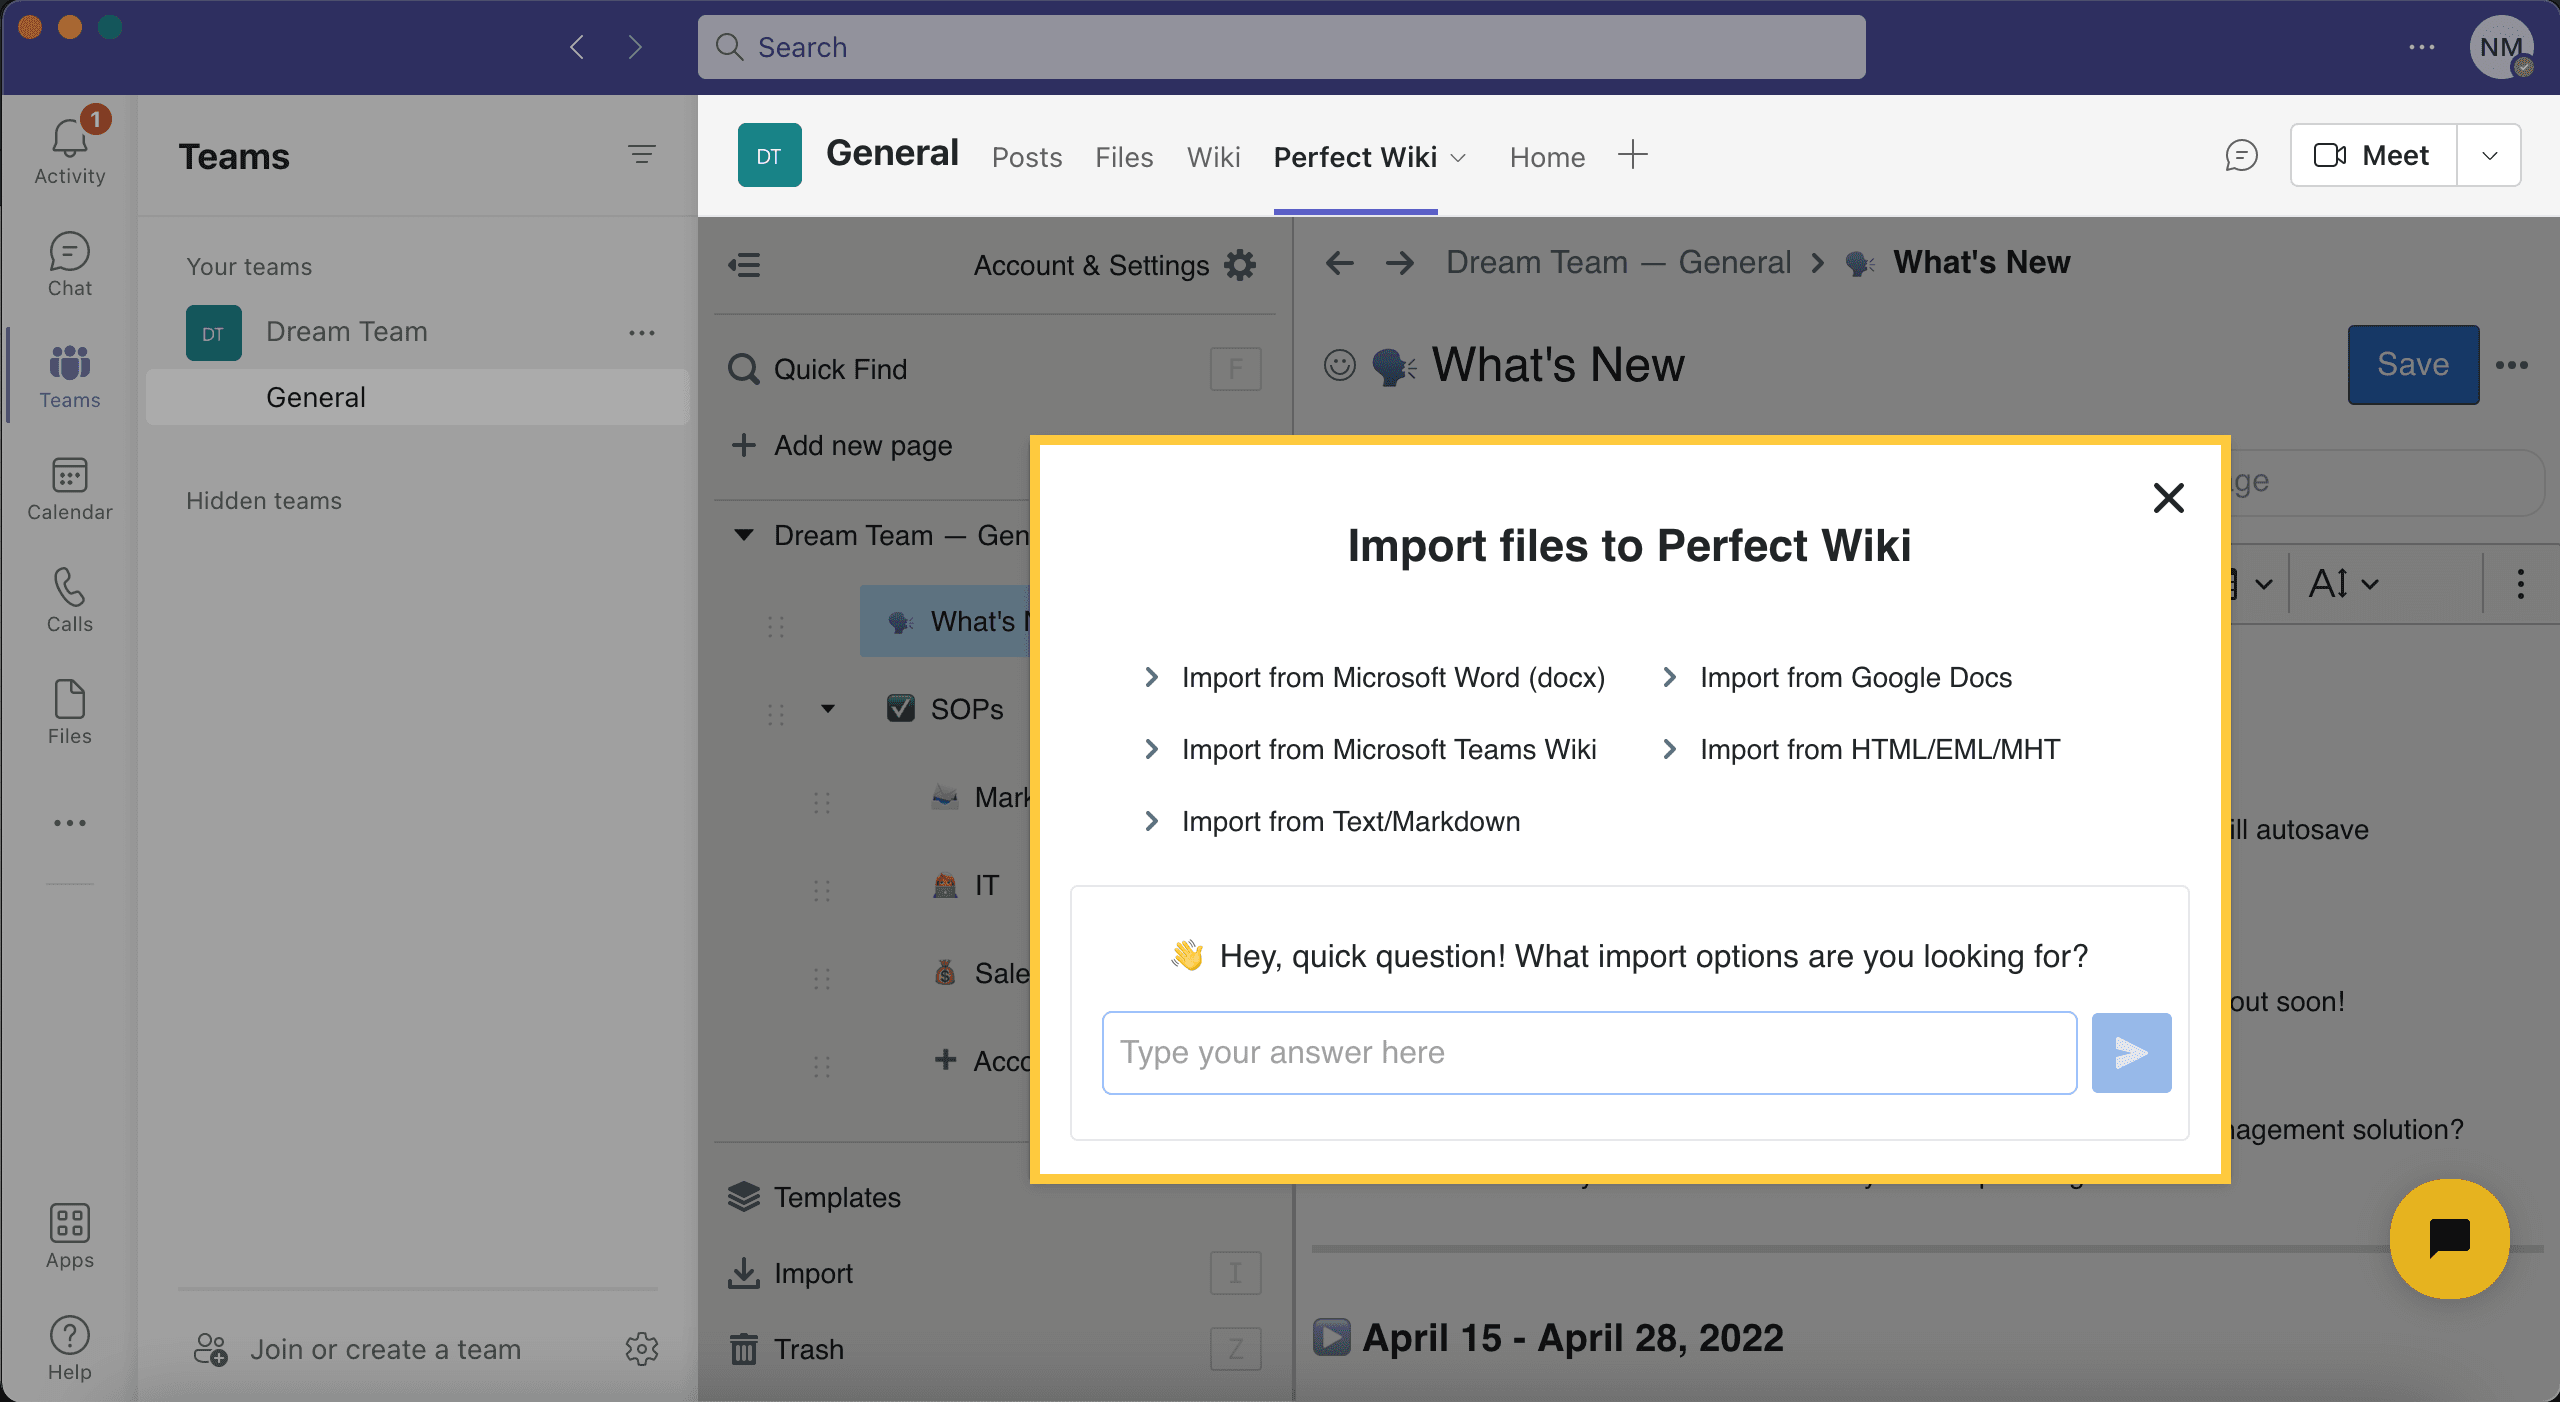The height and width of the screenshot is (1402, 2560).
Task: Open Chat in the left rail
Action: 69,265
